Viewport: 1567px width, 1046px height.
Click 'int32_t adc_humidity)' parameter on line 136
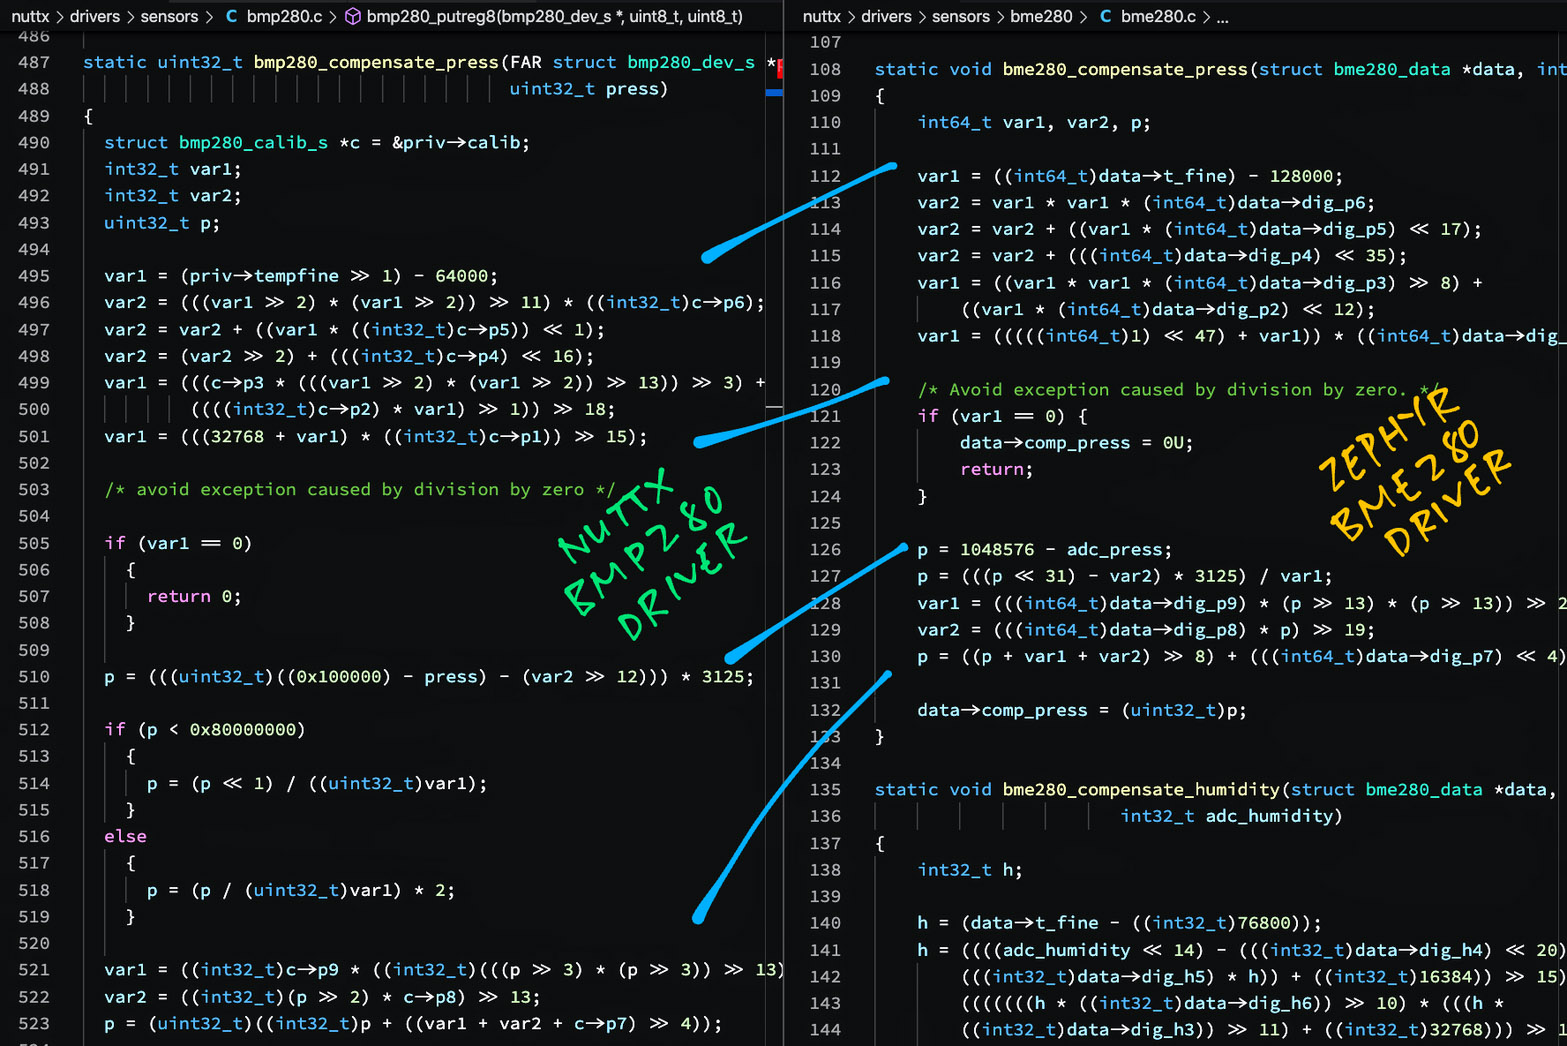click(1231, 817)
